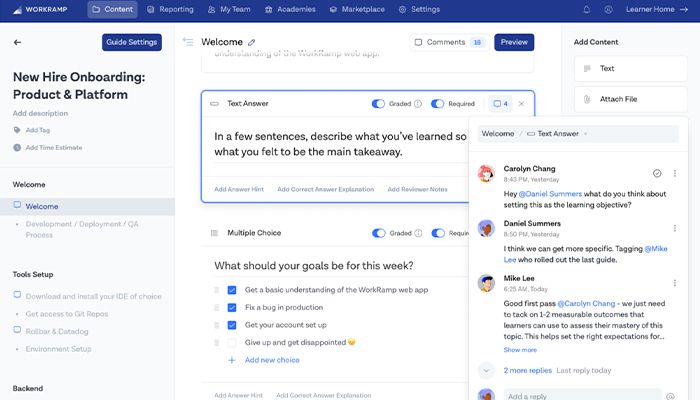Image resolution: width=700 pixels, height=400 pixels.
Task: Remove the Text Answer block with X
Action: click(x=521, y=104)
